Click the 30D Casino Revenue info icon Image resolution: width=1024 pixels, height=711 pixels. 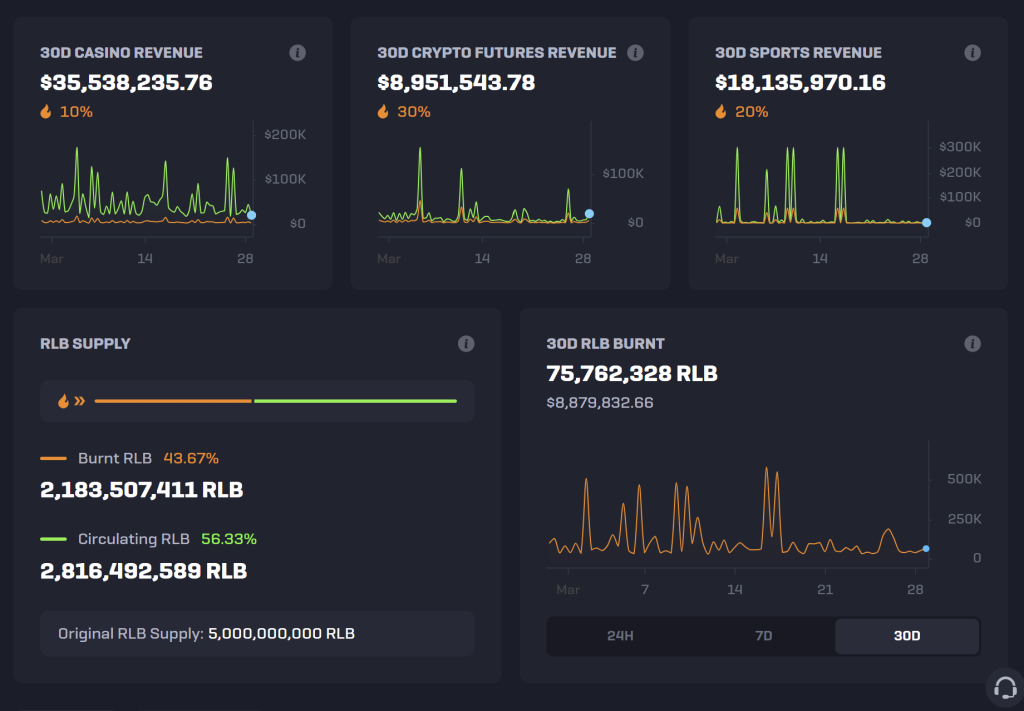pyautogui.click(x=297, y=53)
